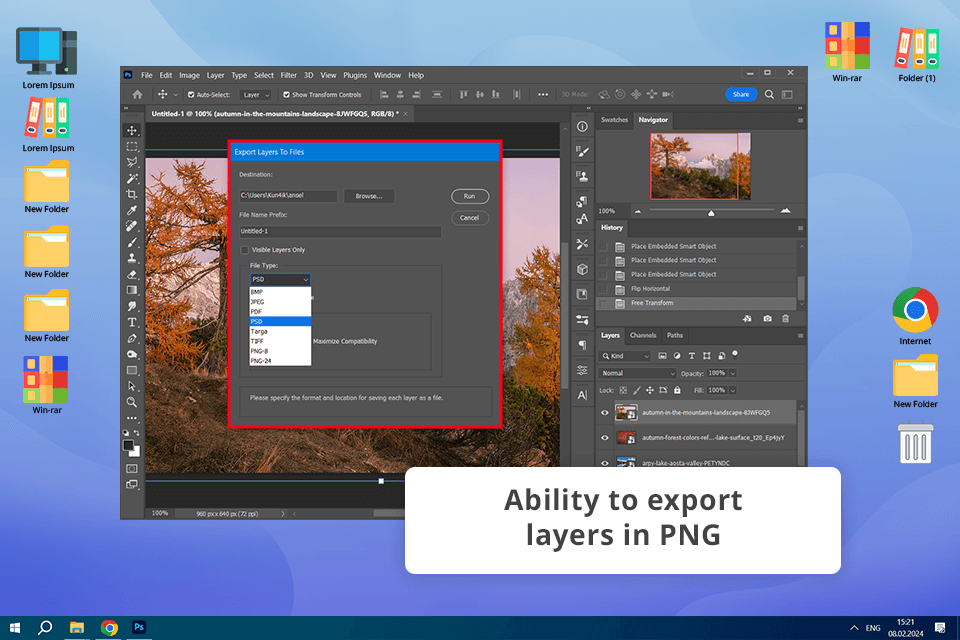Enable the Visible Layers Only checkbox
This screenshot has width=960, height=640.
pyautogui.click(x=245, y=249)
